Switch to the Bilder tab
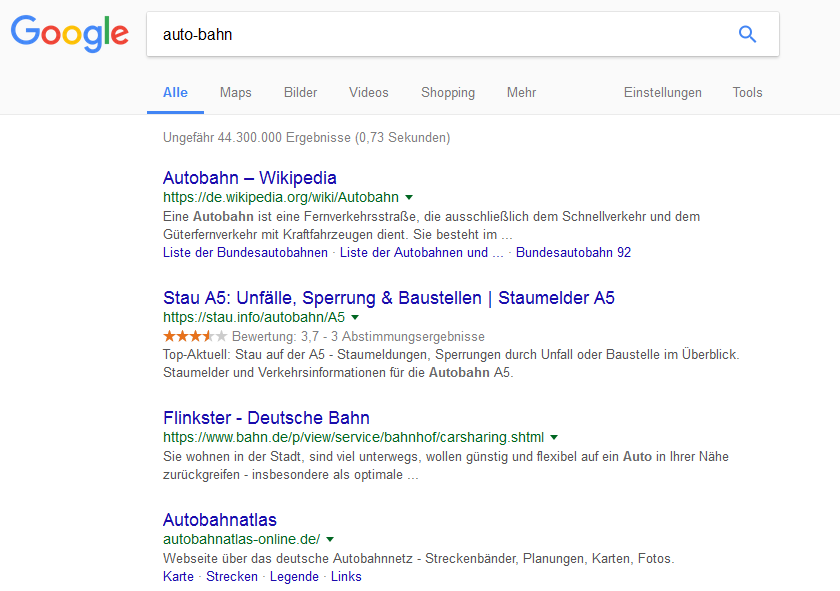This screenshot has width=840, height=591. pos(300,92)
